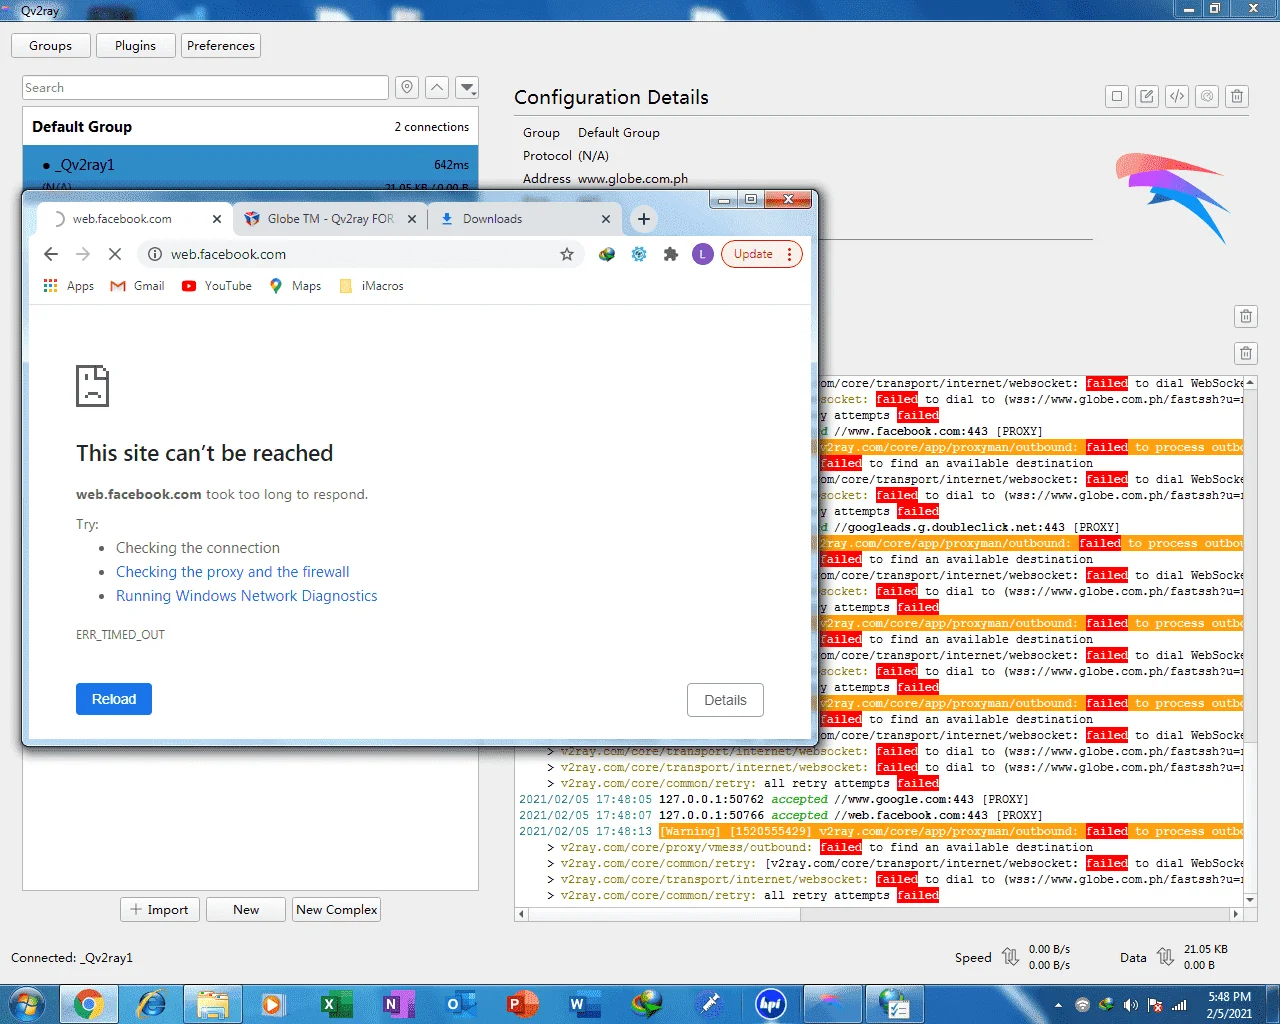Stop loading the page in Chrome
The image size is (1280, 1024).
click(x=114, y=254)
